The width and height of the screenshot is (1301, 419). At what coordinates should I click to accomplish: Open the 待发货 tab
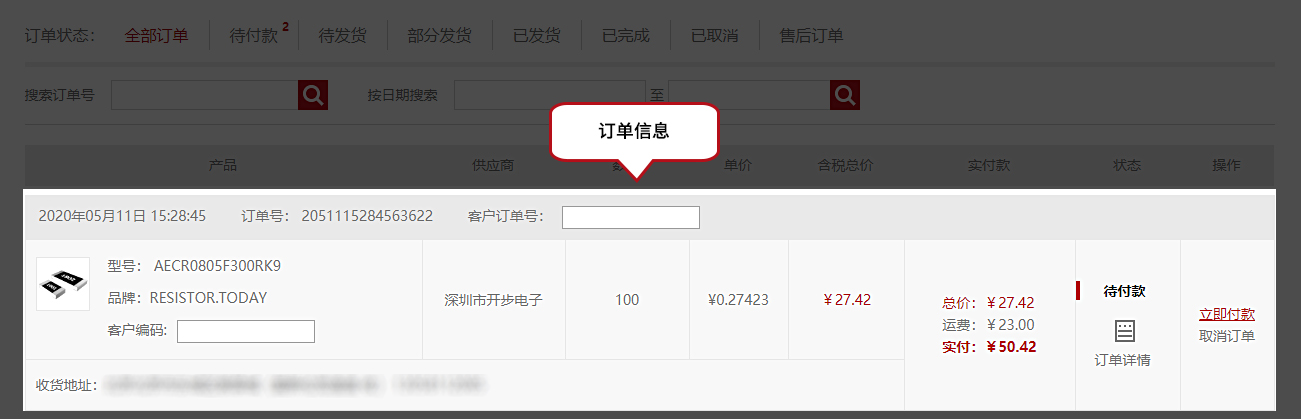tap(342, 36)
